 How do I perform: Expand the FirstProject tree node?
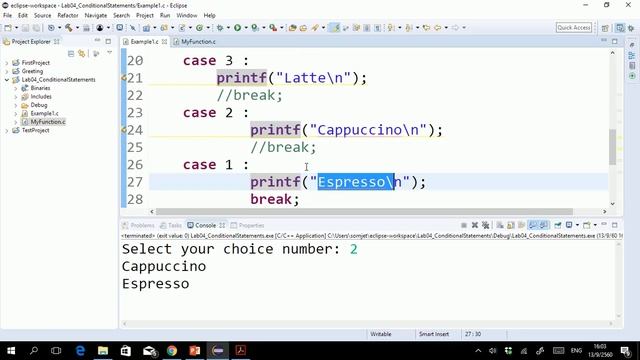(x=7, y=63)
